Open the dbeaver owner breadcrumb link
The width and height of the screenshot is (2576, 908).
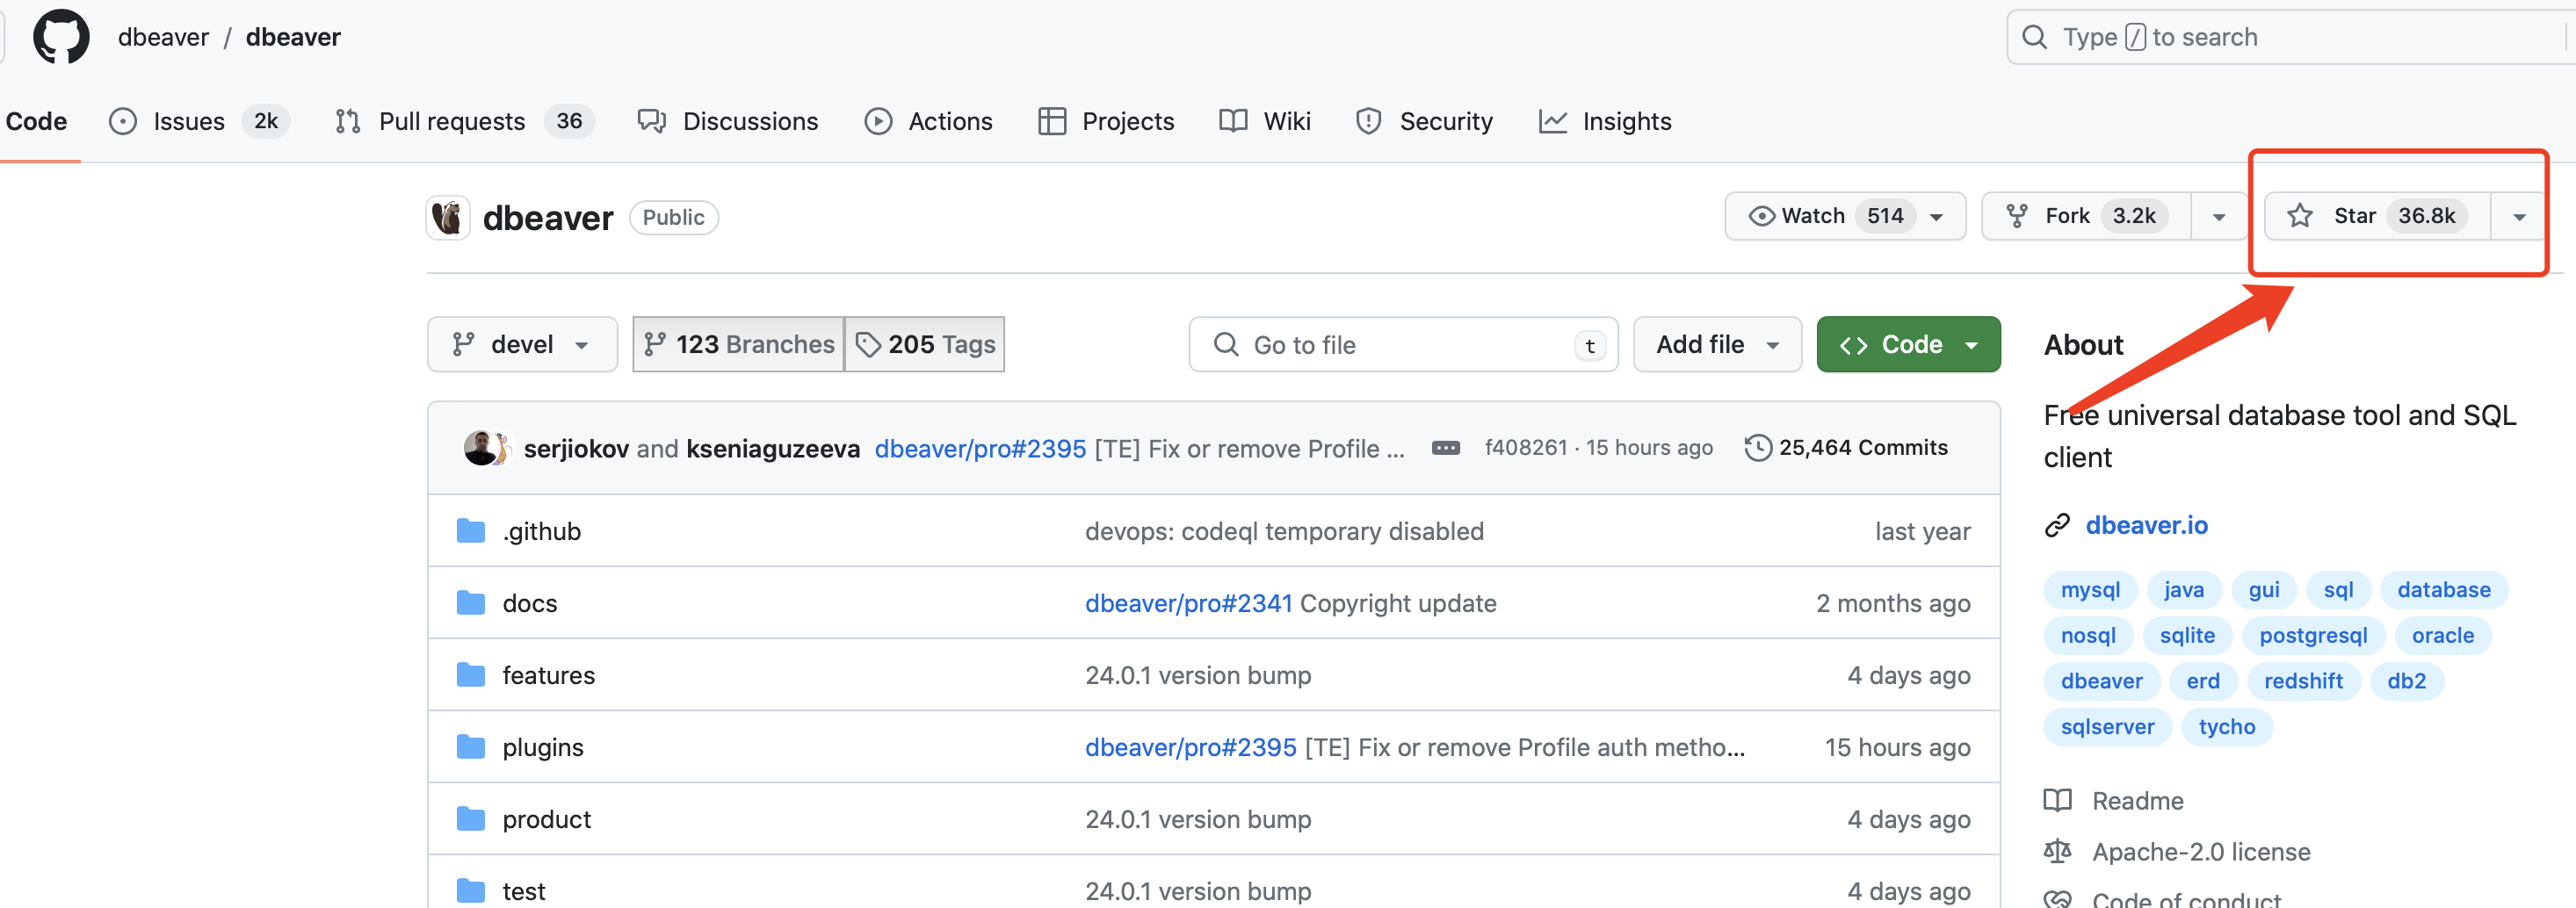point(163,37)
